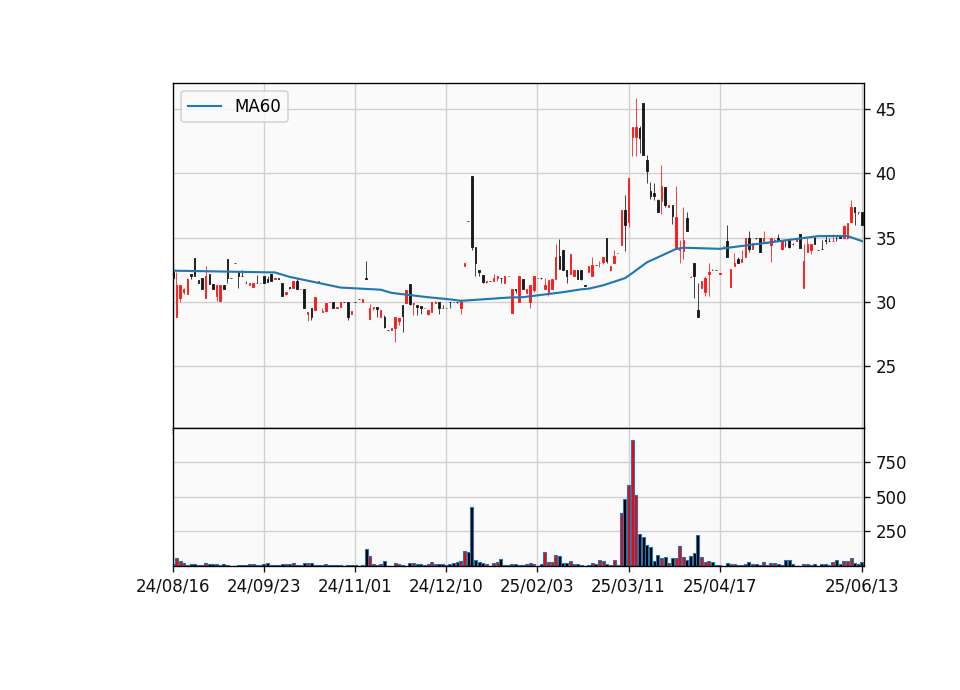Select the 25/02/03 date label

point(537,586)
